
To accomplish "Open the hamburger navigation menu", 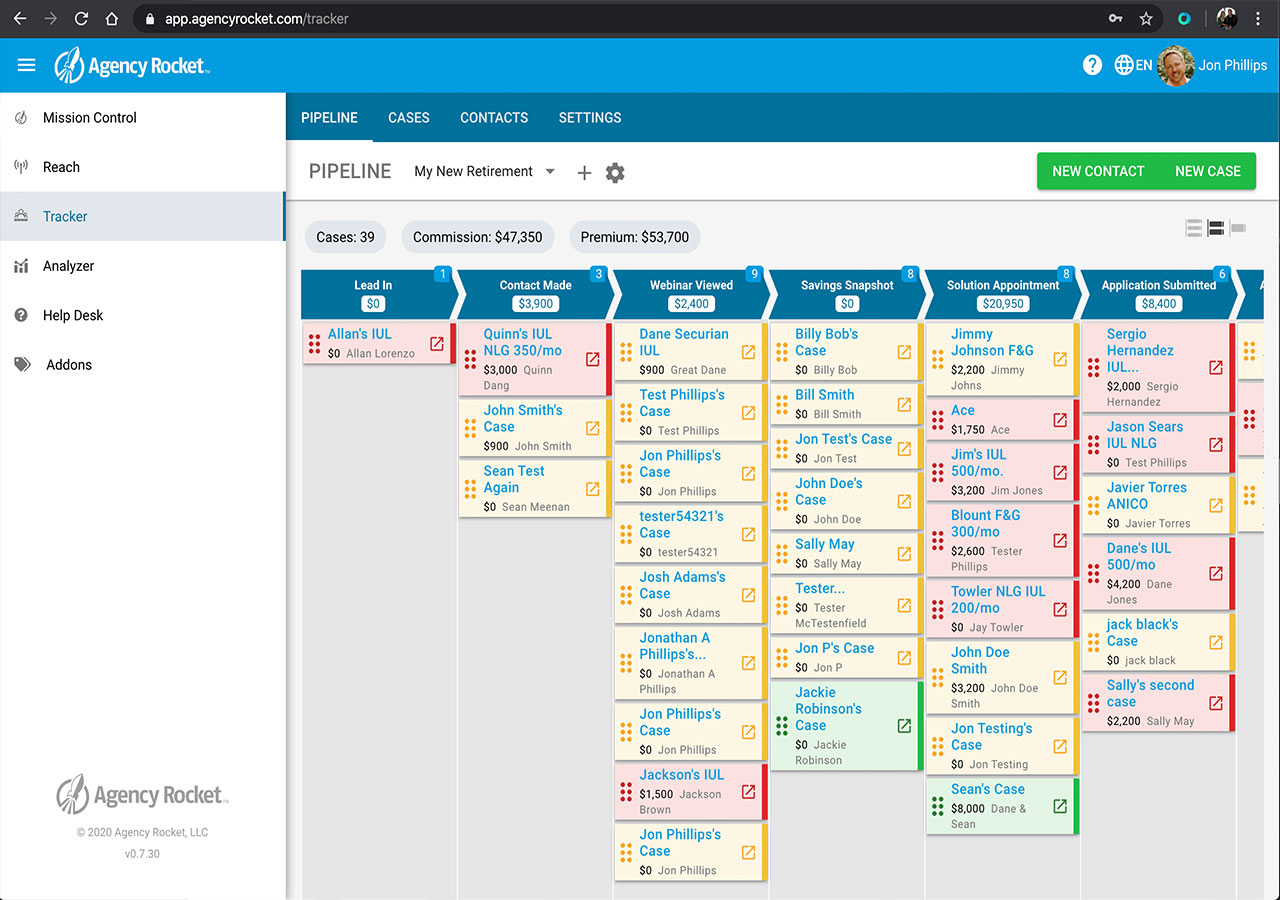I will point(27,66).
